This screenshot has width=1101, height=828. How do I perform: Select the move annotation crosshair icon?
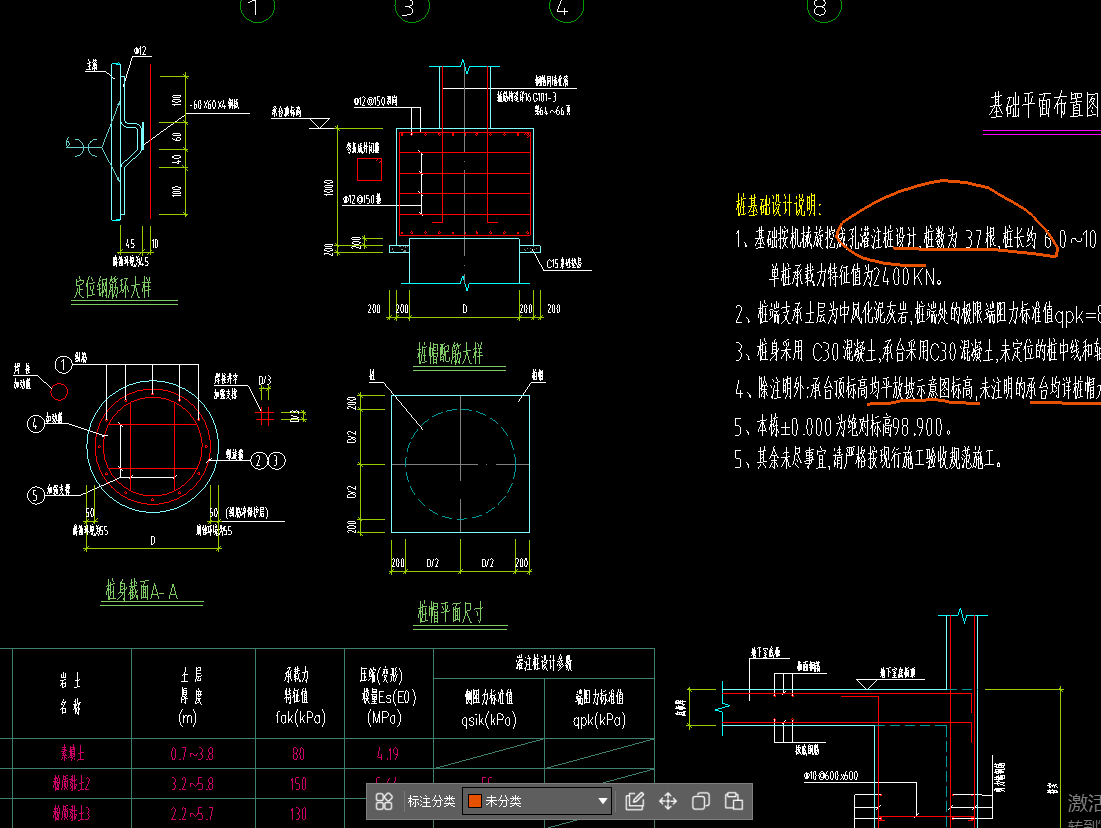(x=668, y=801)
